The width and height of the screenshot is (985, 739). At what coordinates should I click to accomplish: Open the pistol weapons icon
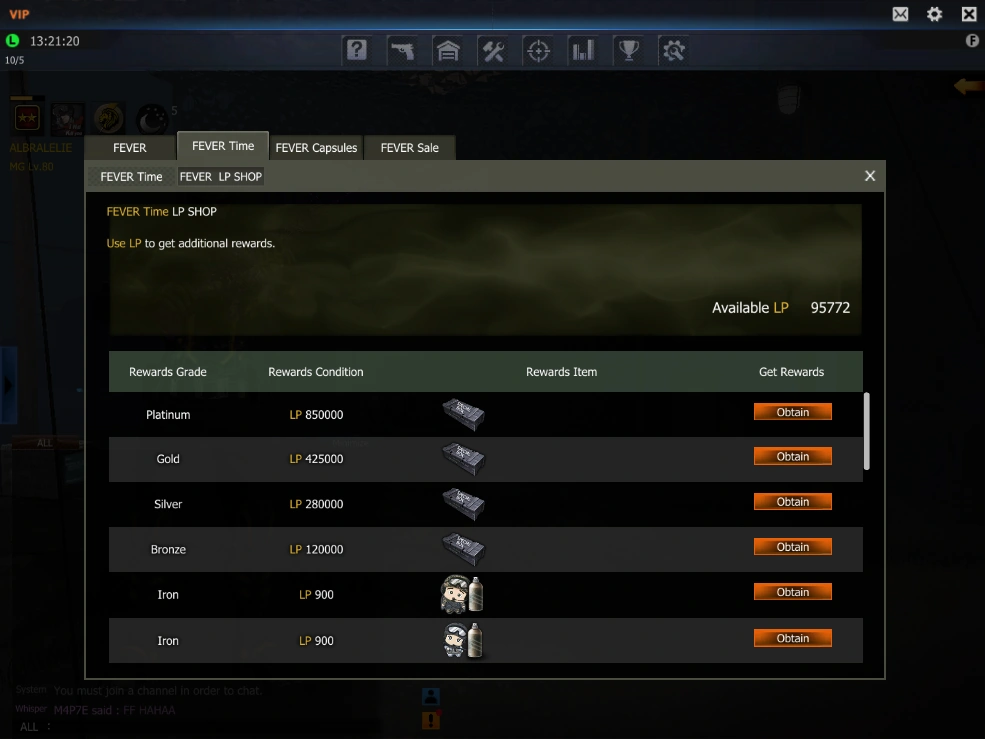(402, 50)
